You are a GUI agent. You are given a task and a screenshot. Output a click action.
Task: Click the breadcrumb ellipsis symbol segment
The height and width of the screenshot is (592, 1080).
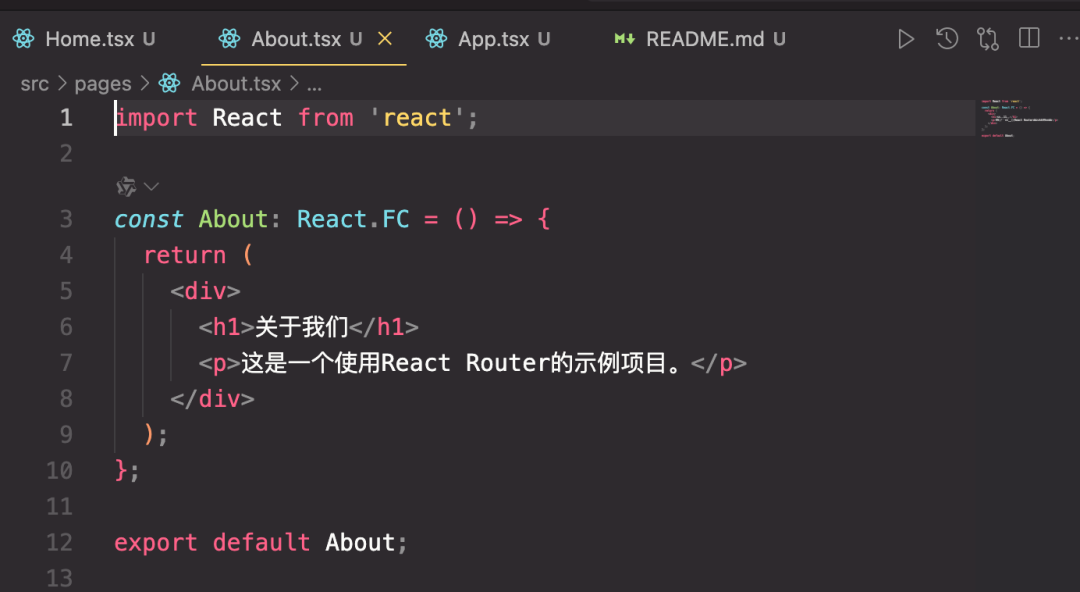tap(314, 85)
